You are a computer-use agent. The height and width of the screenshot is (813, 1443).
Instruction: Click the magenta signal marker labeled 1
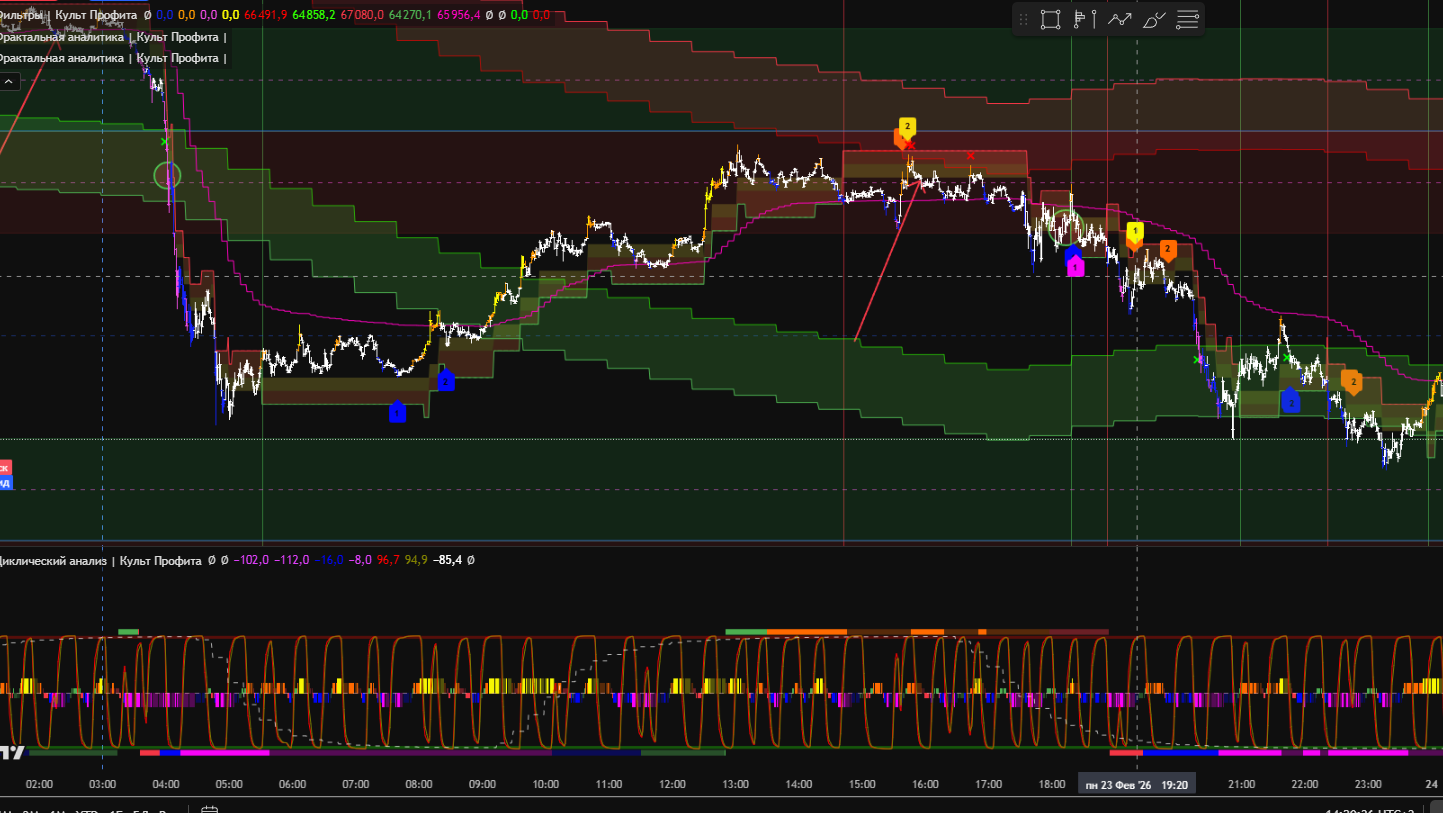1075,268
